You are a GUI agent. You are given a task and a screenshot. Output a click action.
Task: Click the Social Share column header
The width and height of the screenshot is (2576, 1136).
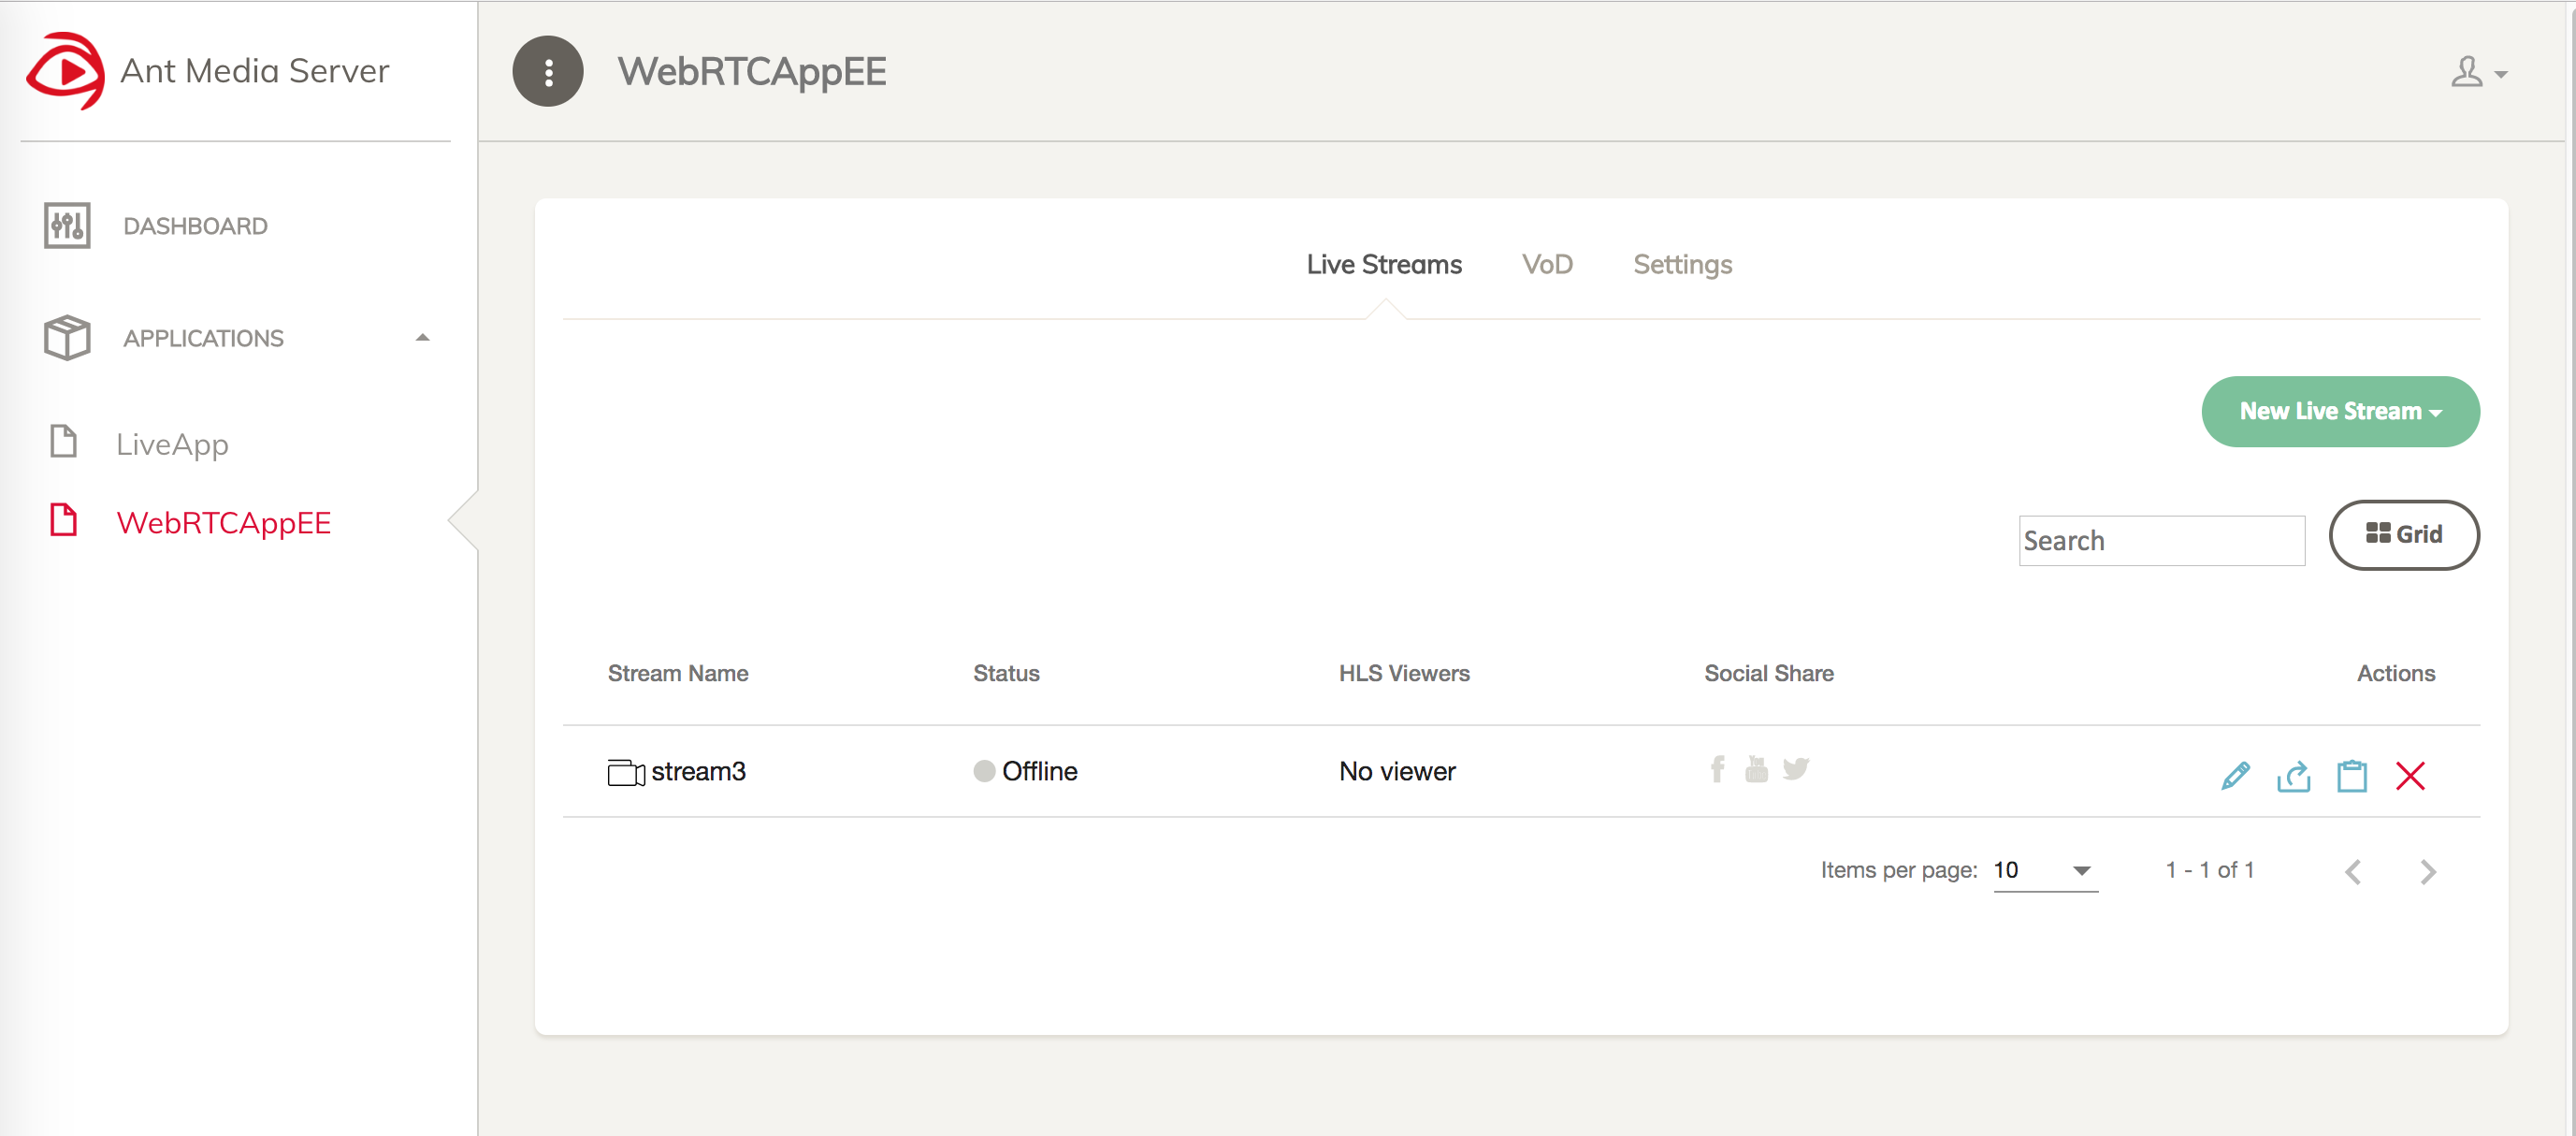point(1768,673)
